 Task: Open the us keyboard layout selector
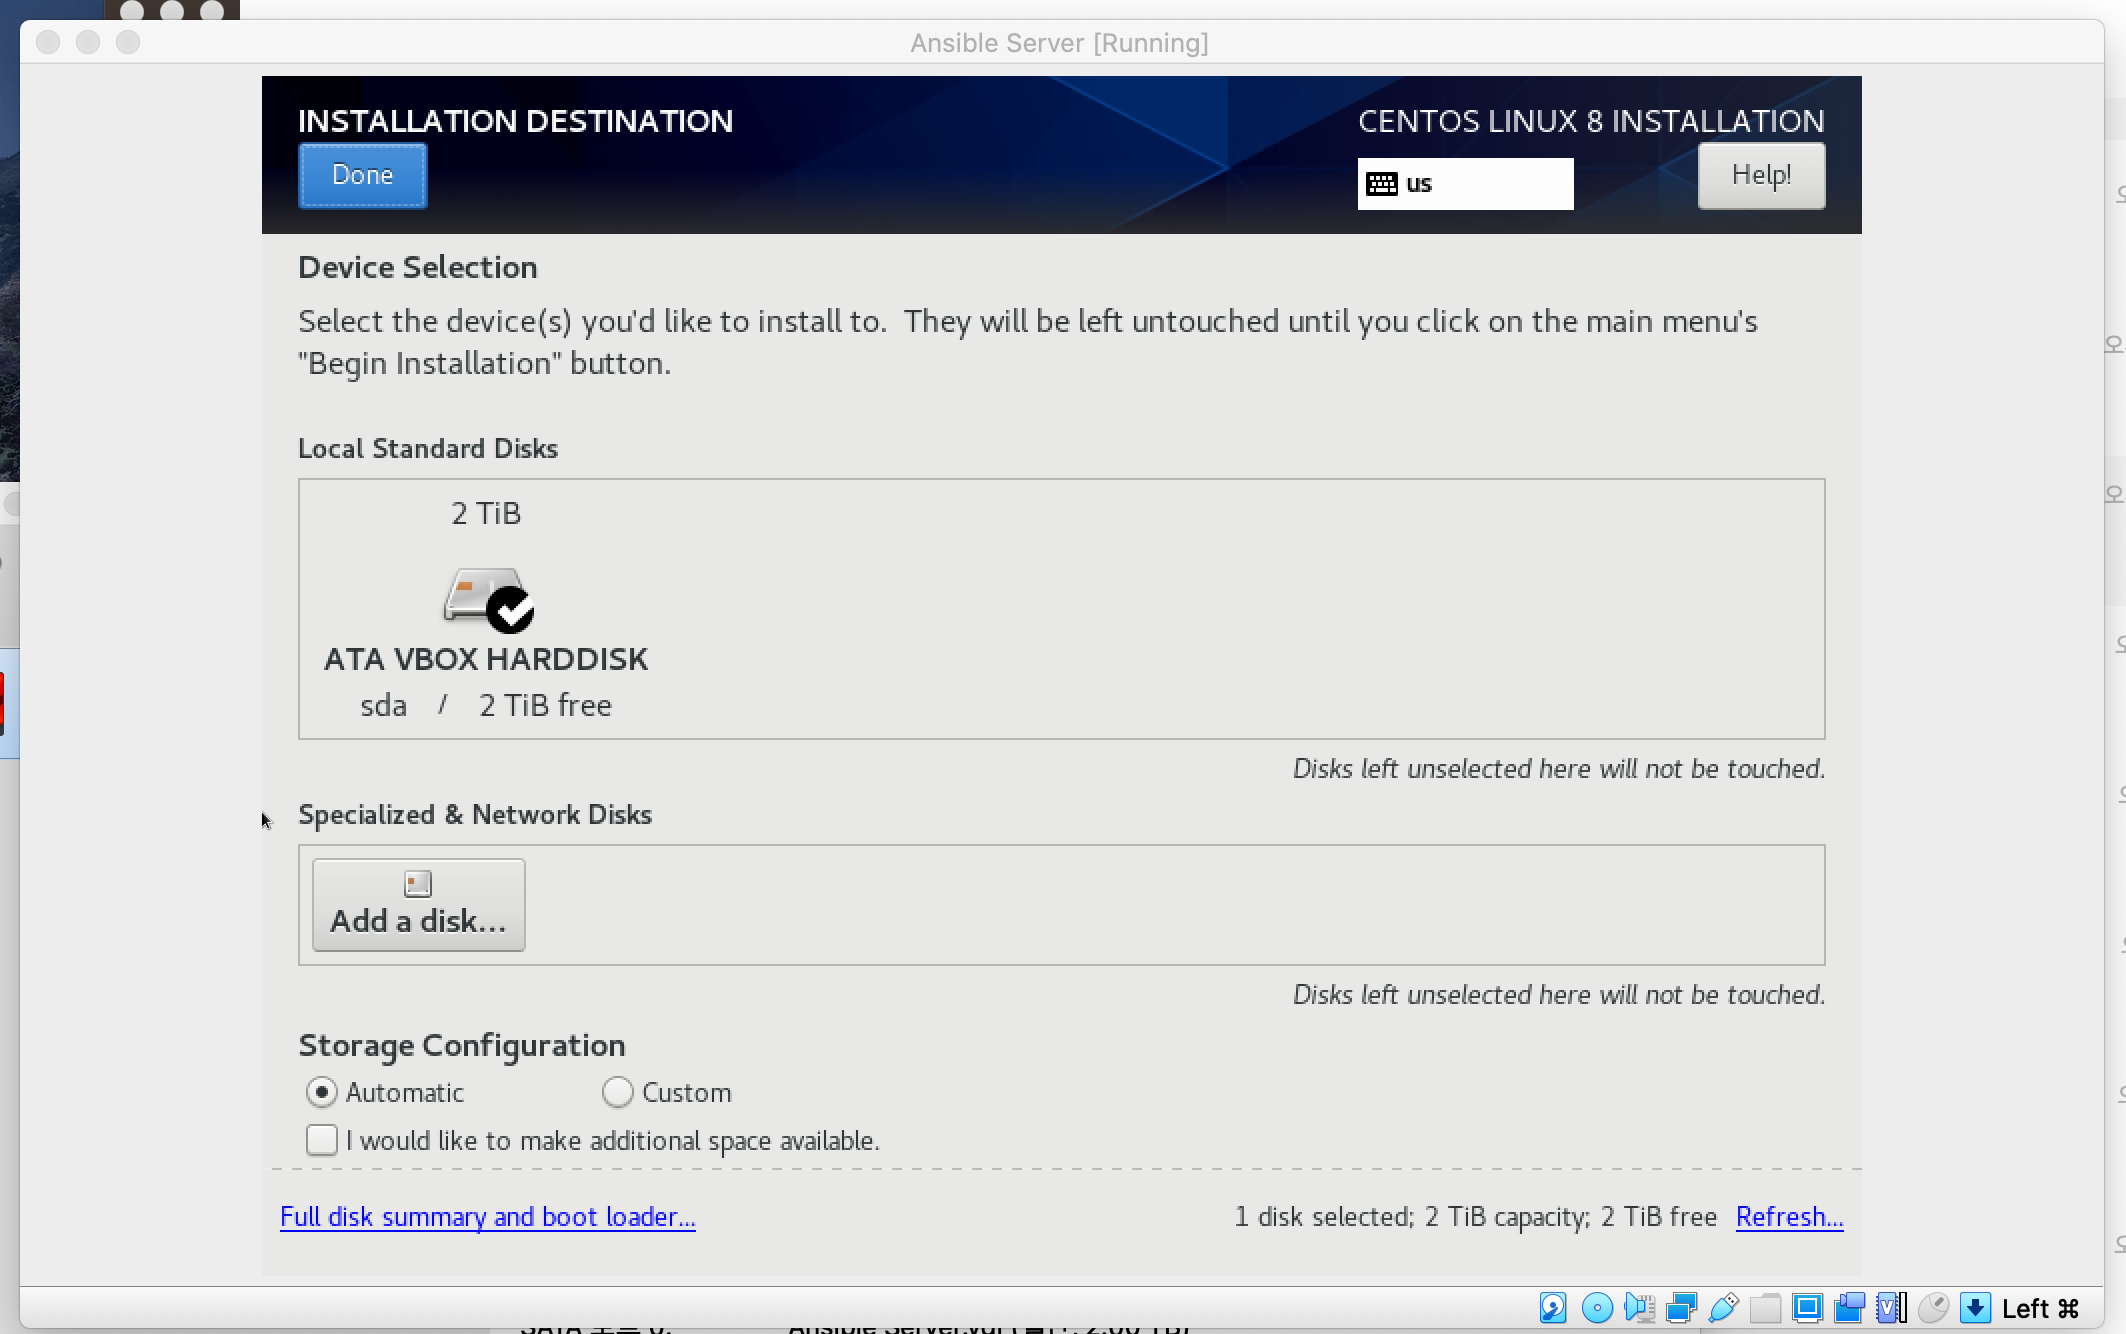pyautogui.click(x=1465, y=184)
